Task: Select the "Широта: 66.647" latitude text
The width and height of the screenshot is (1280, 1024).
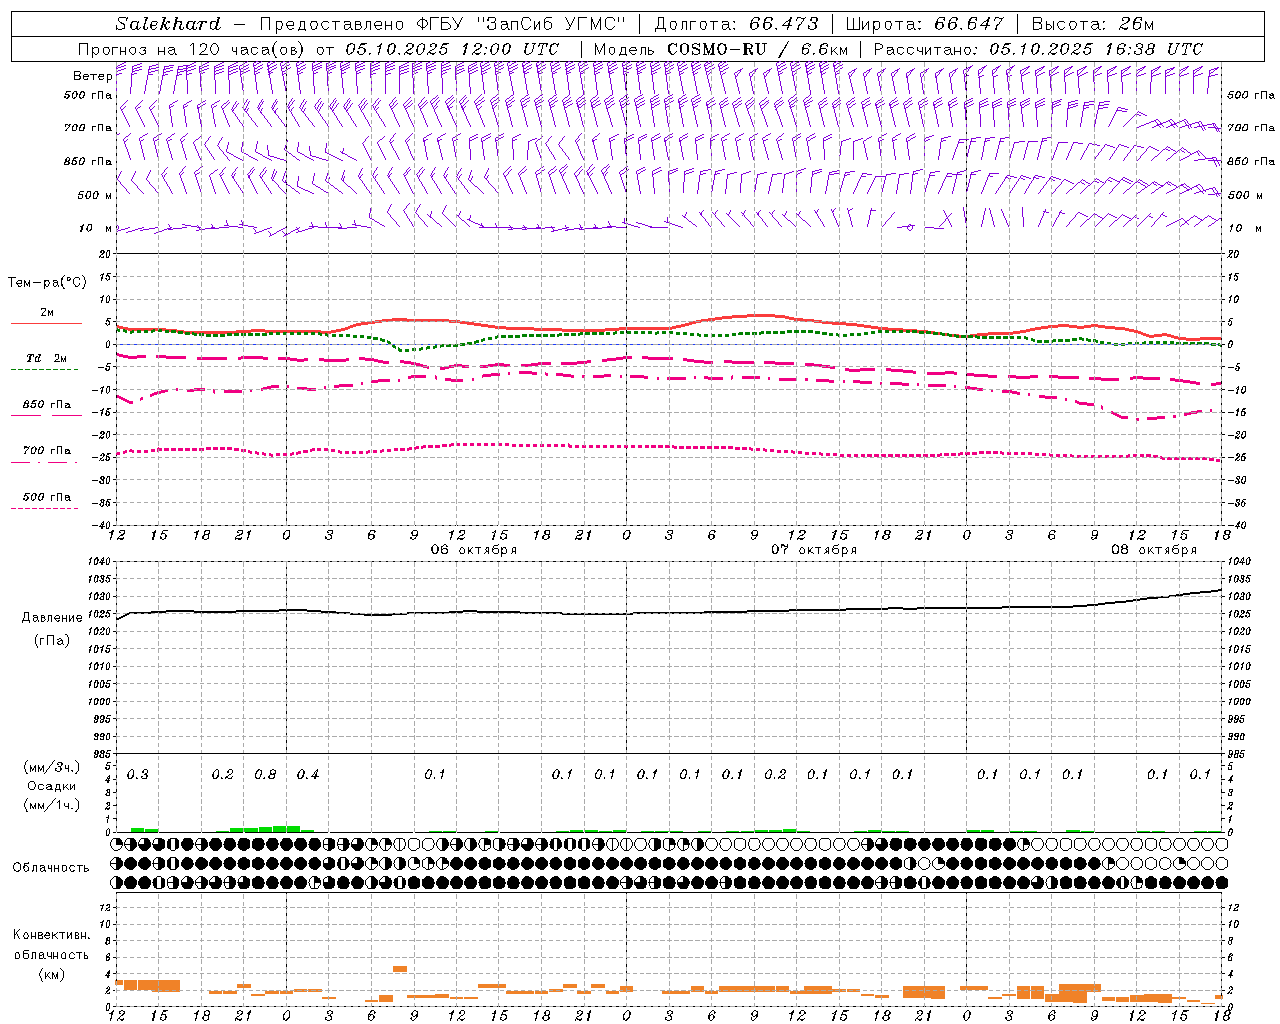Action: pos(925,24)
